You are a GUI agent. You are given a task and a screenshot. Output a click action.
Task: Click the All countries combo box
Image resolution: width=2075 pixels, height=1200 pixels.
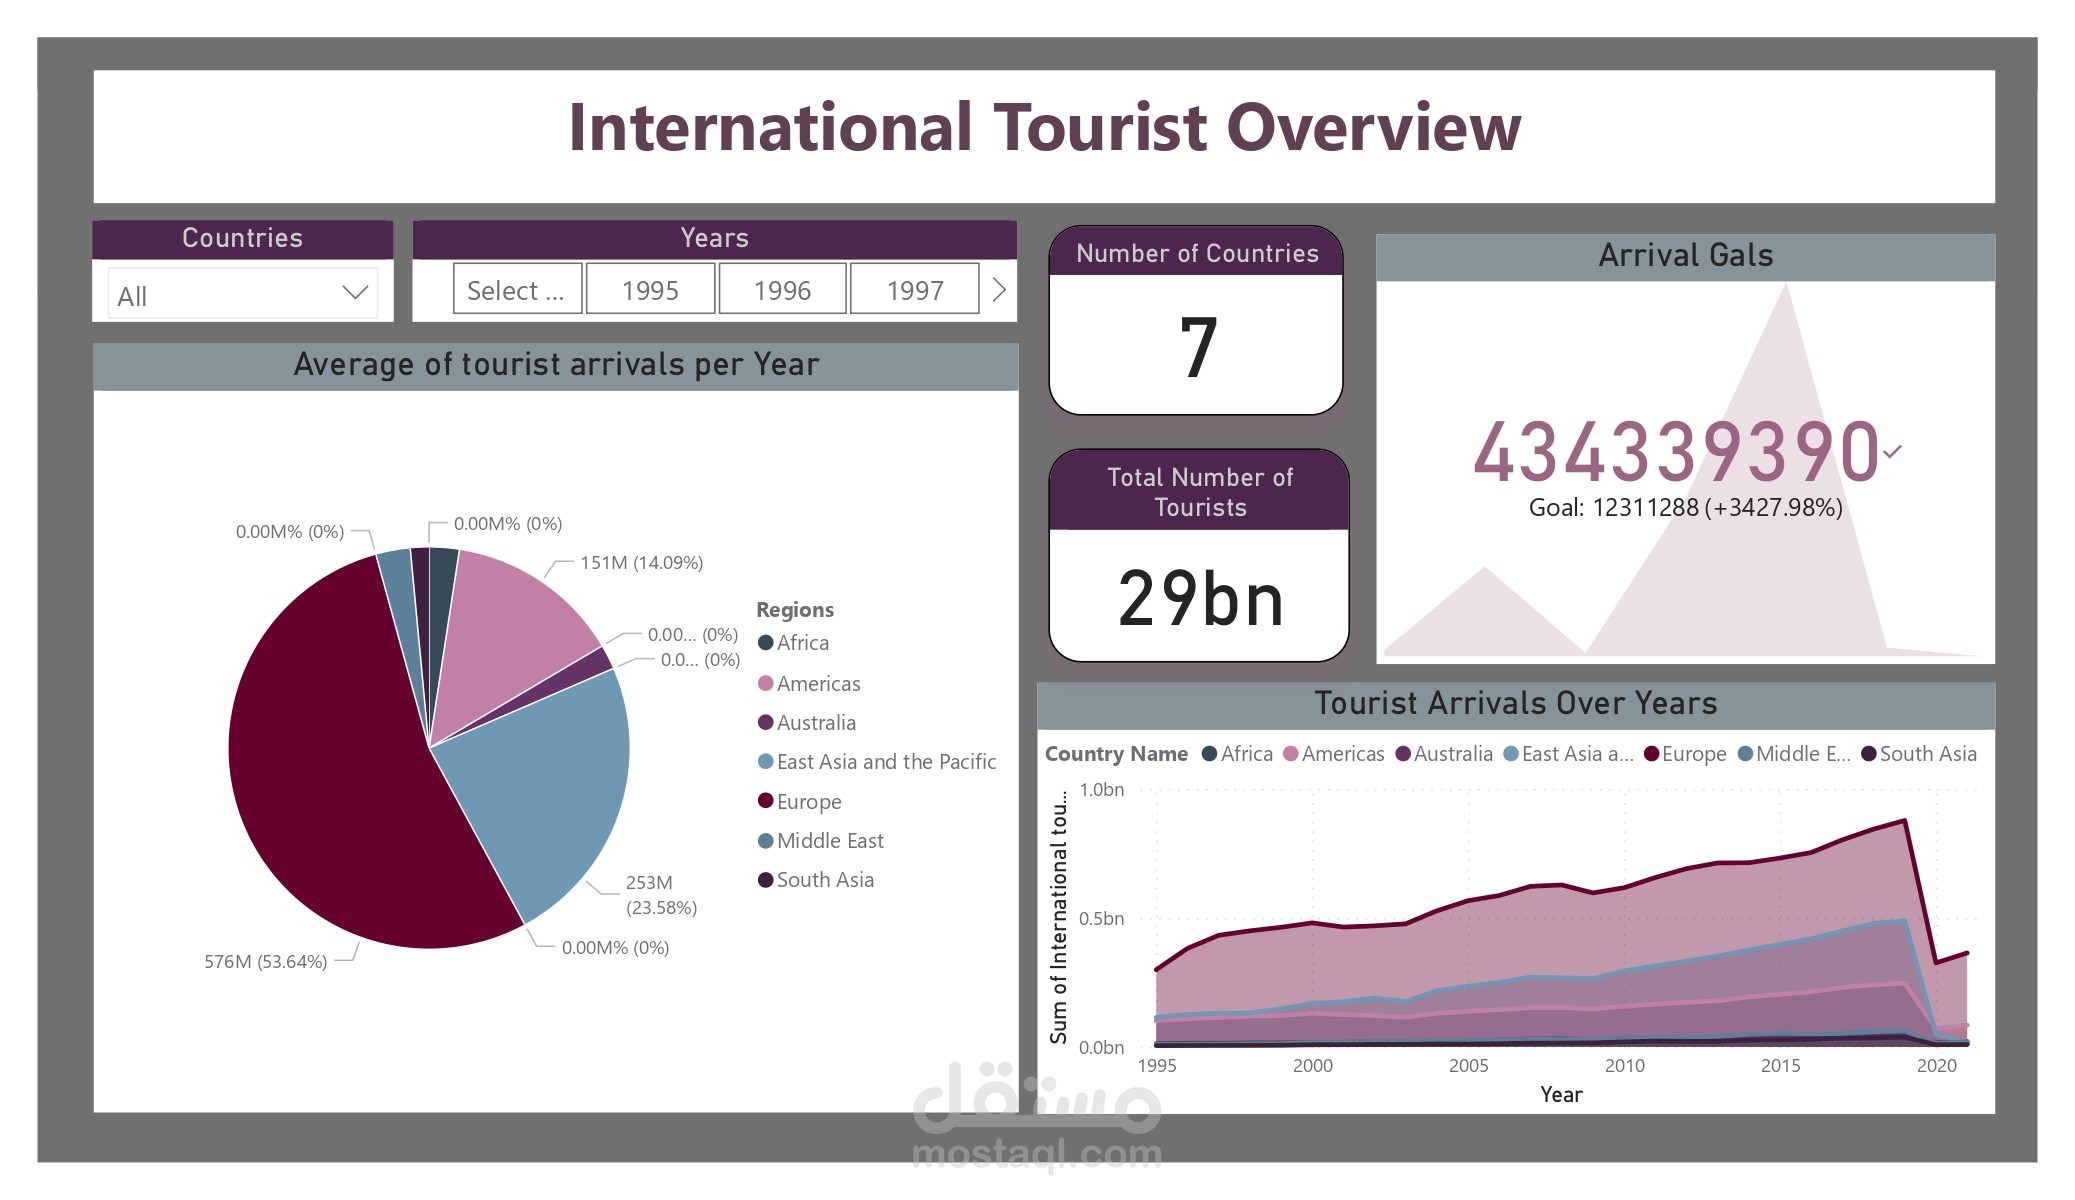pyautogui.click(x=243, y=294)
